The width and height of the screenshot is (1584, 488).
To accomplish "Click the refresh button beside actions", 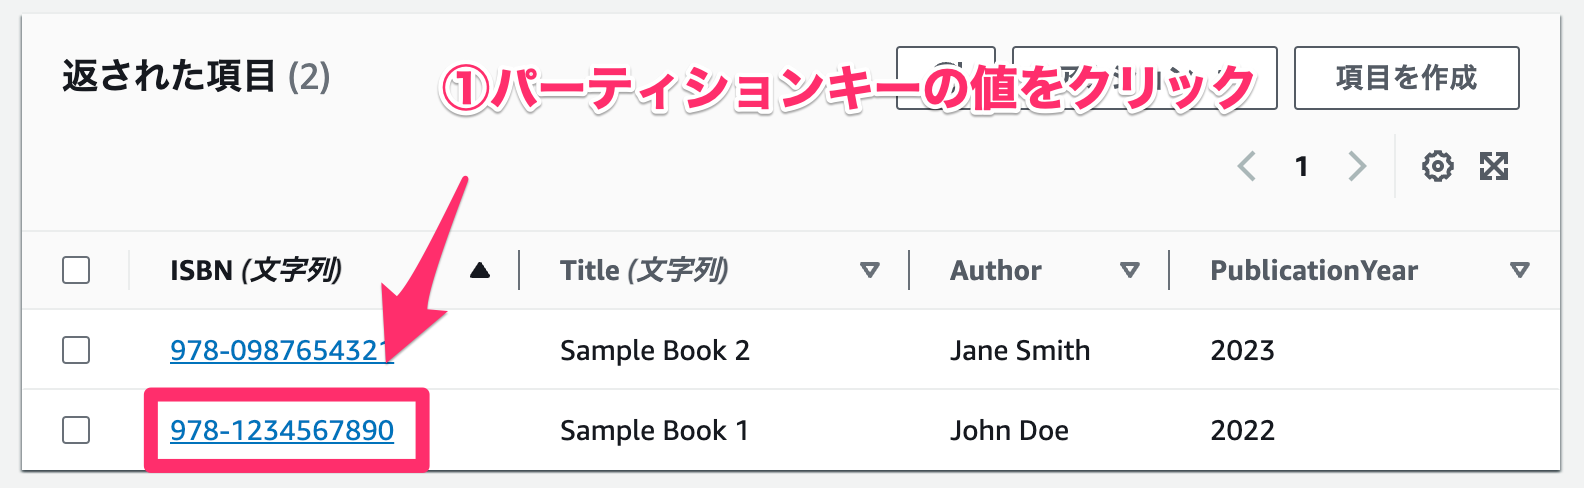I will 946,78.
